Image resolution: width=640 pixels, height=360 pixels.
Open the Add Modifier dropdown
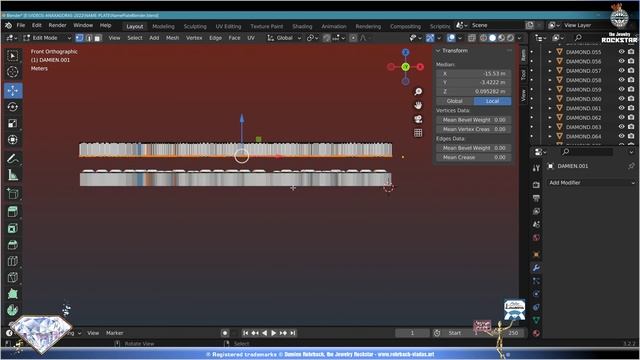point(591,183)
